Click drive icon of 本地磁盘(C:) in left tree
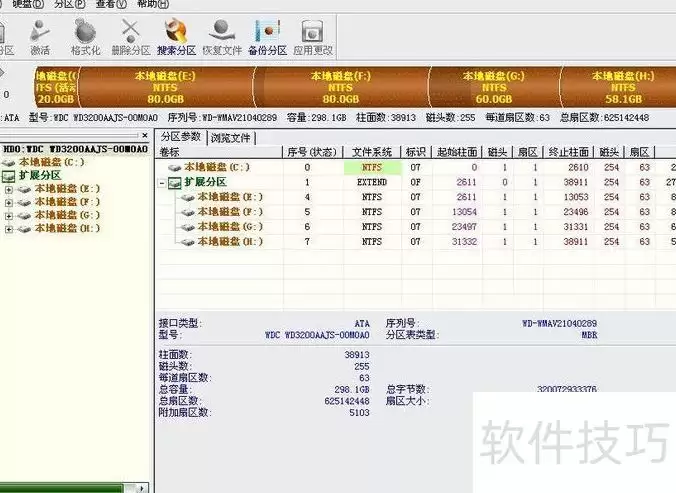The image size is (676, 493). coord(9,163)
